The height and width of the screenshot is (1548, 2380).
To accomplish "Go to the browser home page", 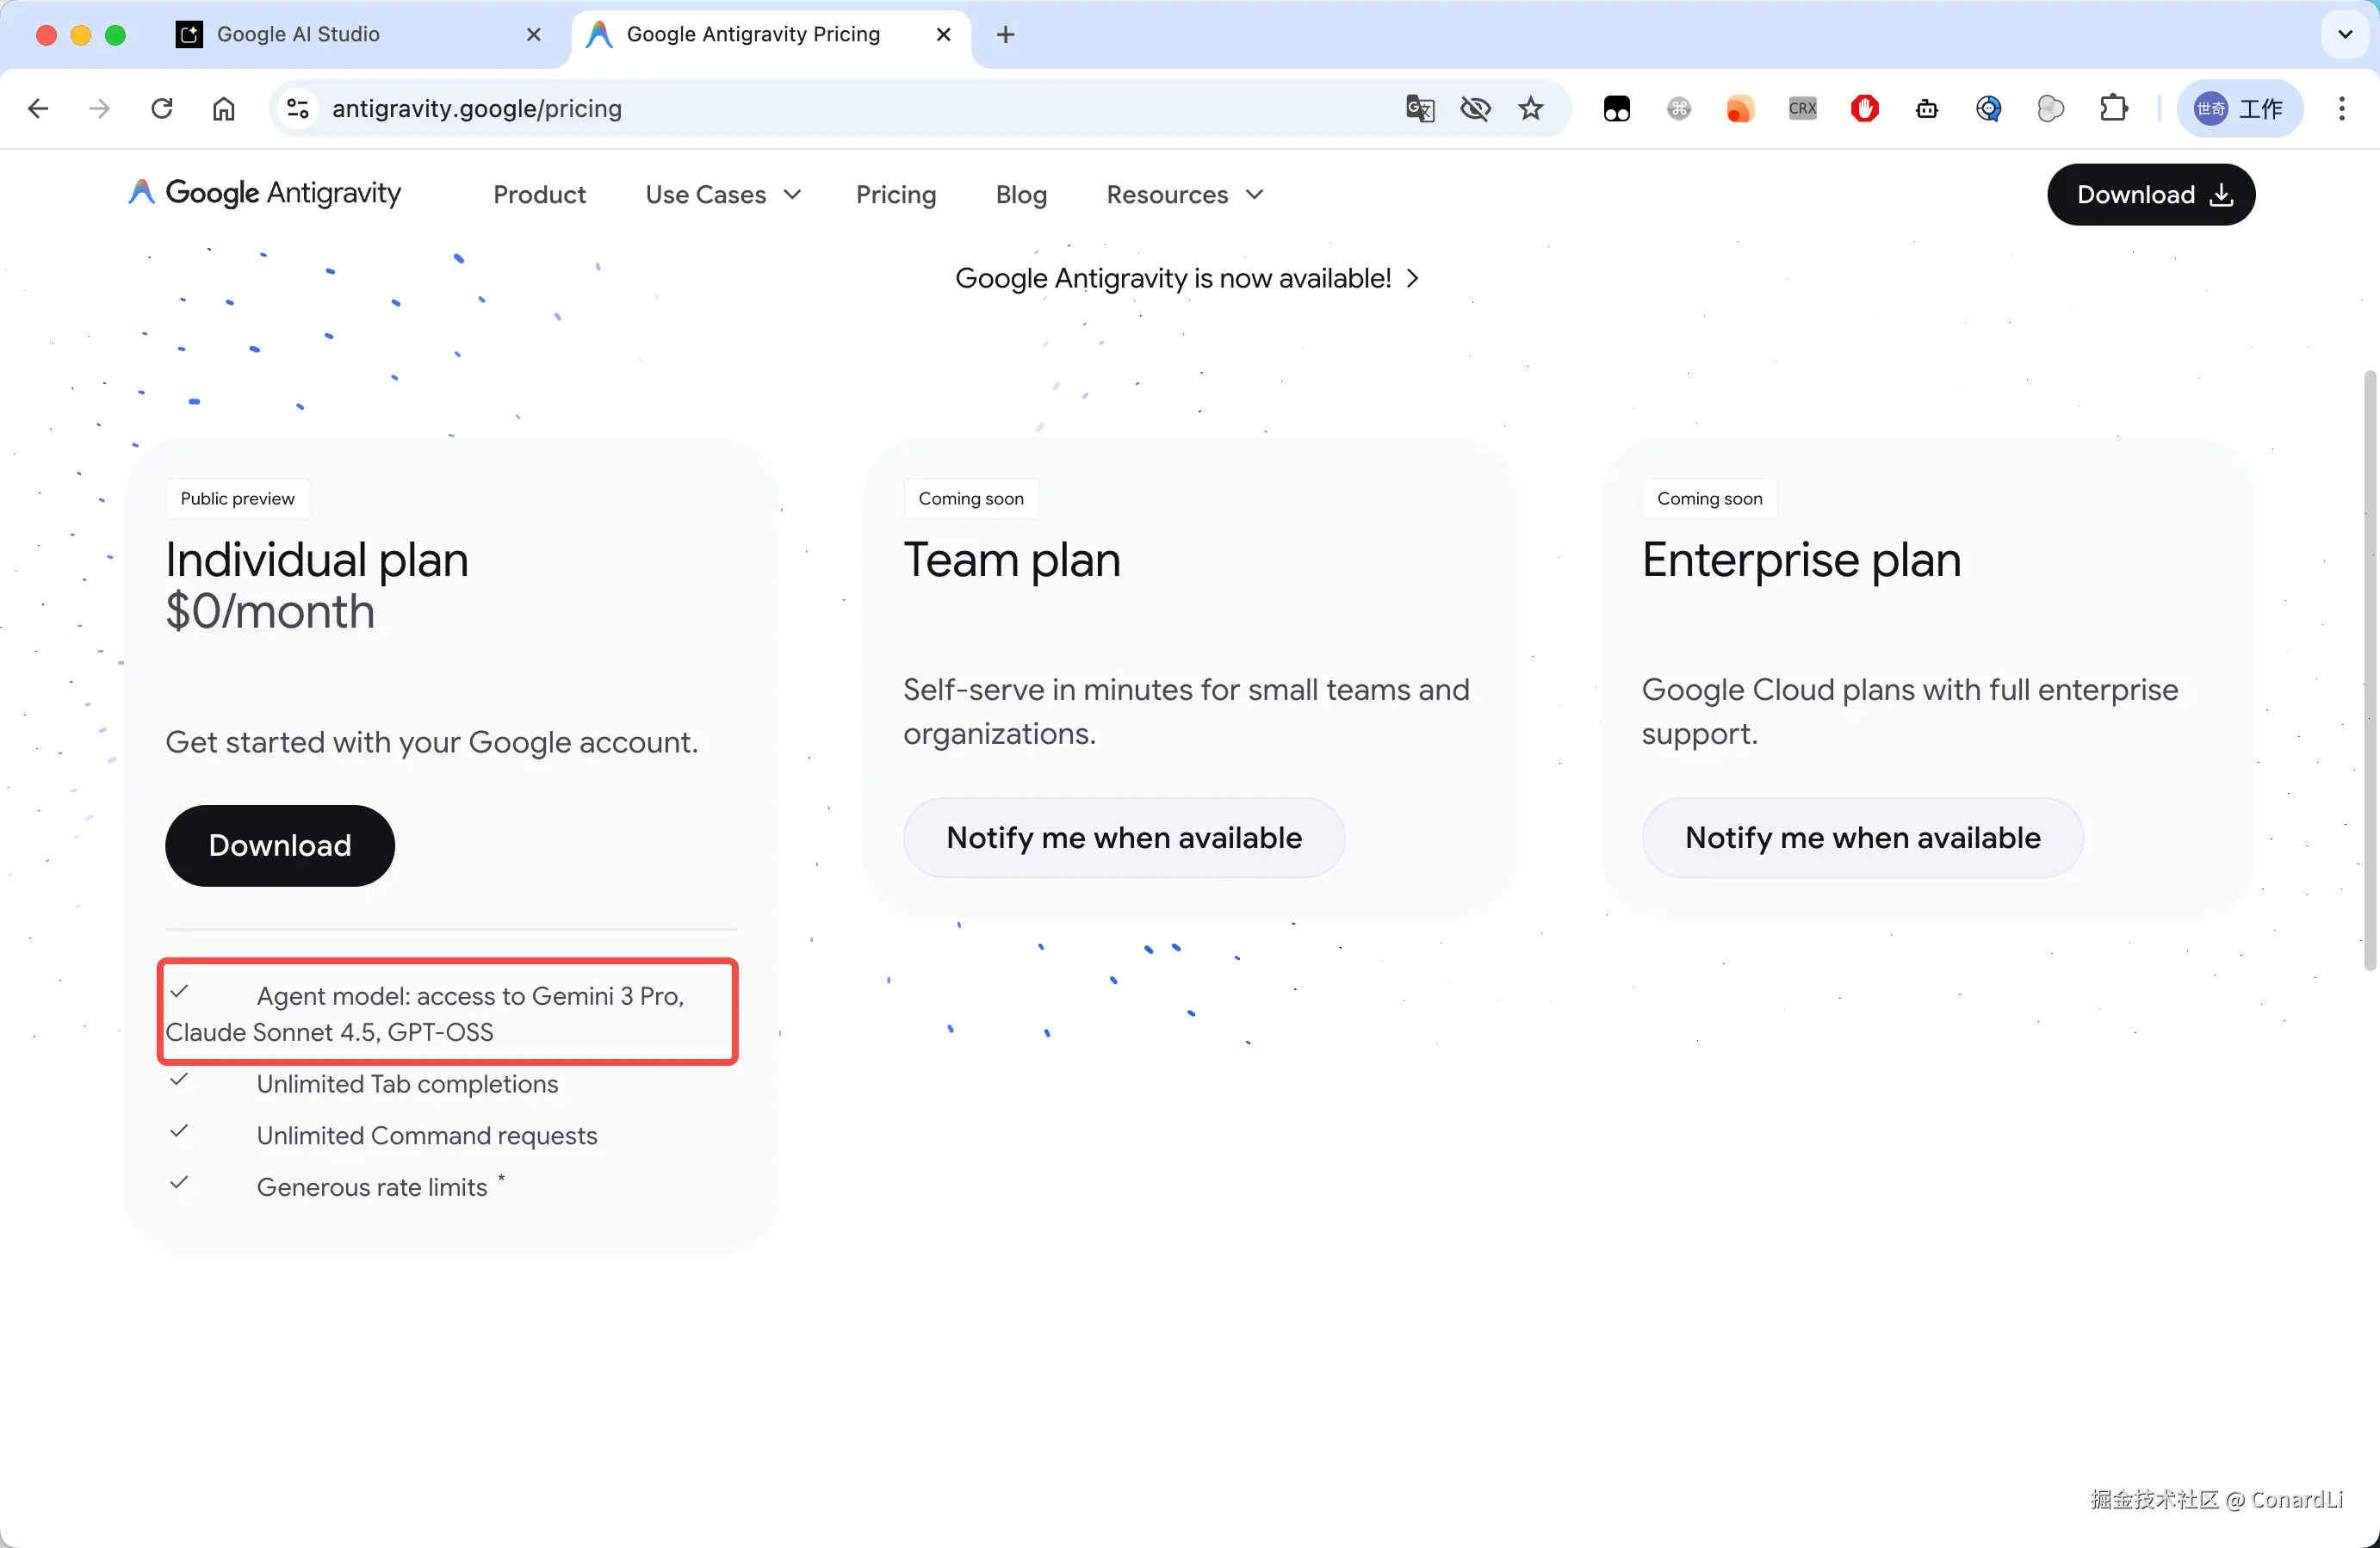I will point(223,108).
